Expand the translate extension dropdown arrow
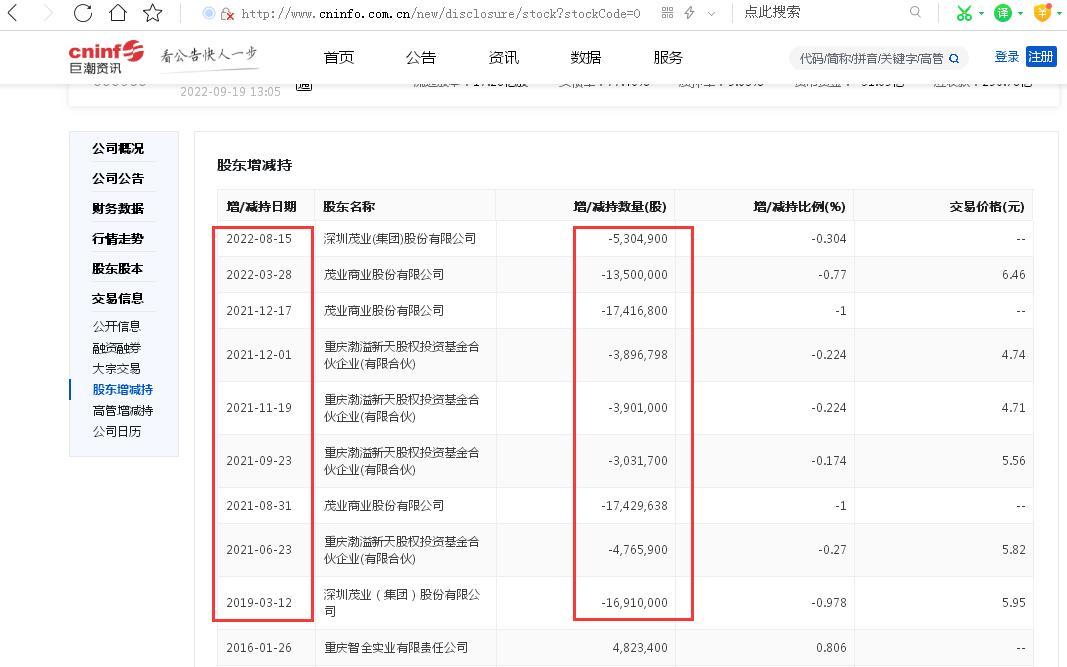Screen dimensions: 1067x667 tap(1020, 14)
